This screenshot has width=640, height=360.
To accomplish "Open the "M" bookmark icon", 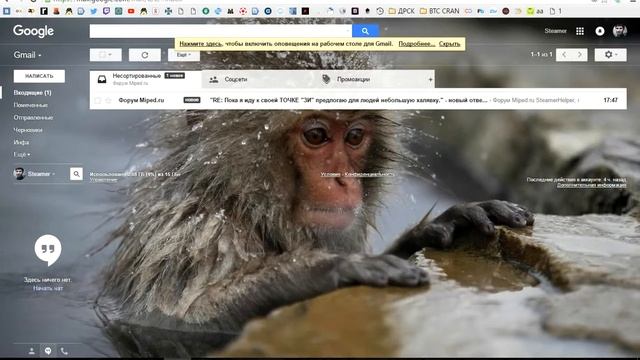I will (x=231, y=11).
